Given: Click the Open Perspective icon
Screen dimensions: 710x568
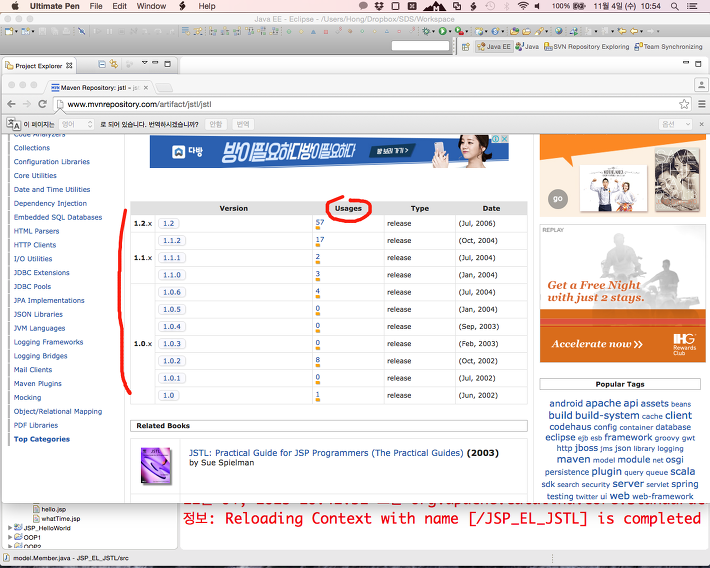Looking at the screenshot, I should [465, 47].
